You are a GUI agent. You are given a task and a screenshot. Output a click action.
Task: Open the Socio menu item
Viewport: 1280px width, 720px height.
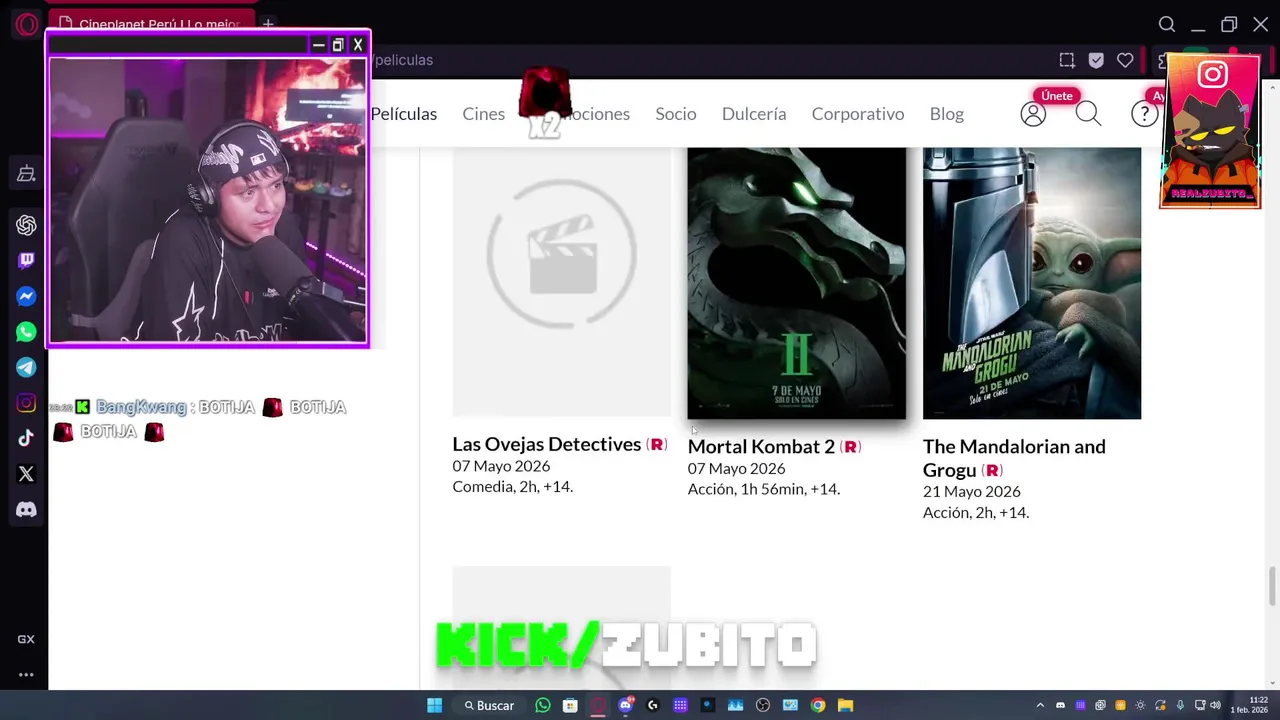(676, 114)
